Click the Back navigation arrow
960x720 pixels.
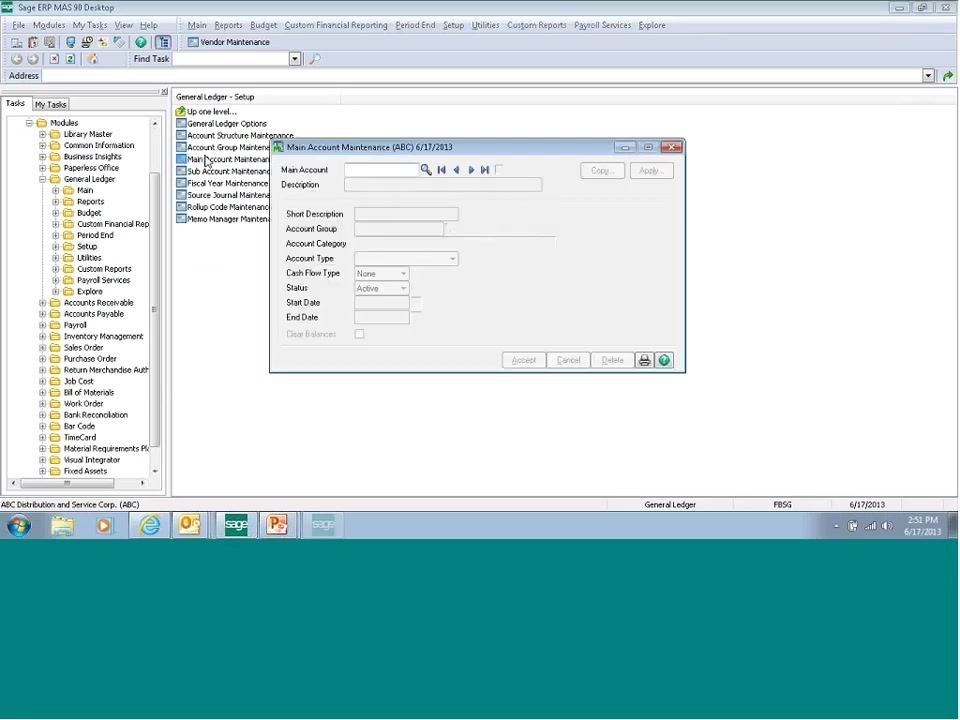[x=17, y=59]
